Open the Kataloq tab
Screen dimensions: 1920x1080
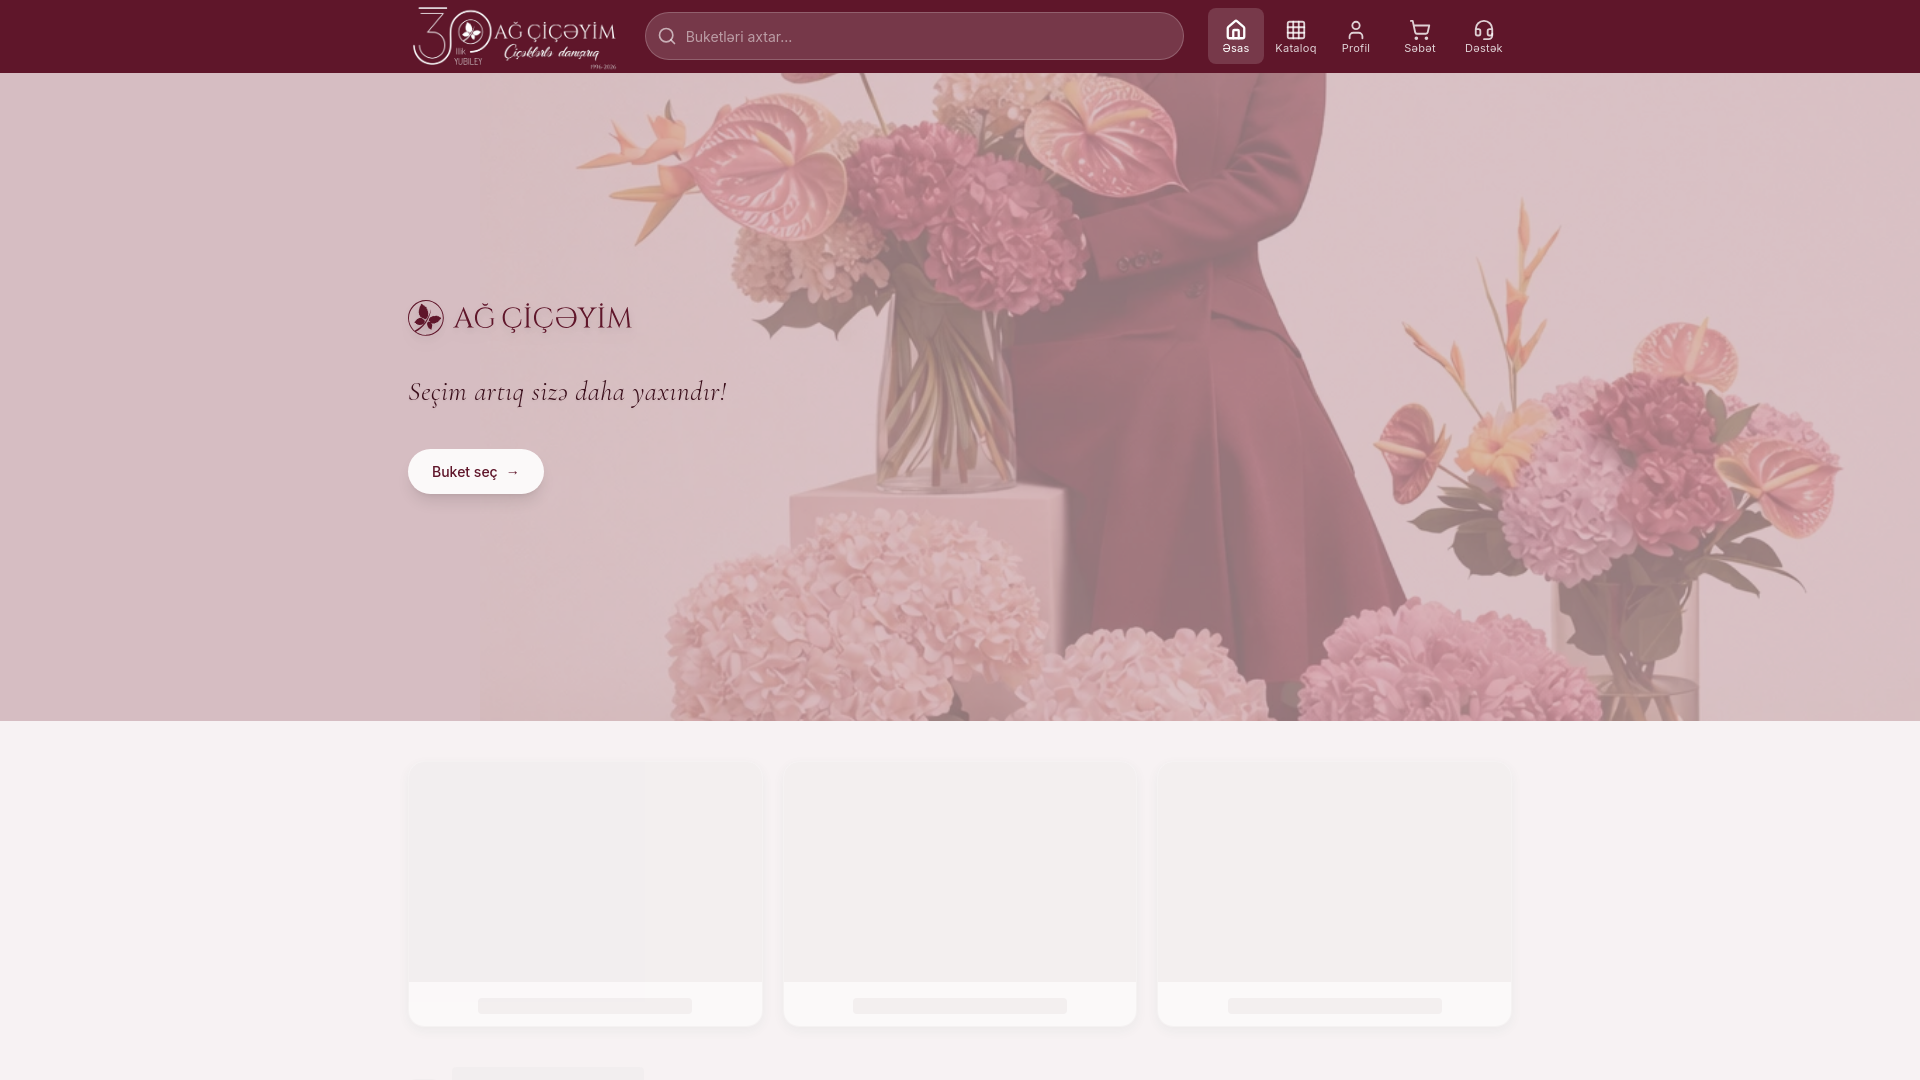pos(1295,36)
